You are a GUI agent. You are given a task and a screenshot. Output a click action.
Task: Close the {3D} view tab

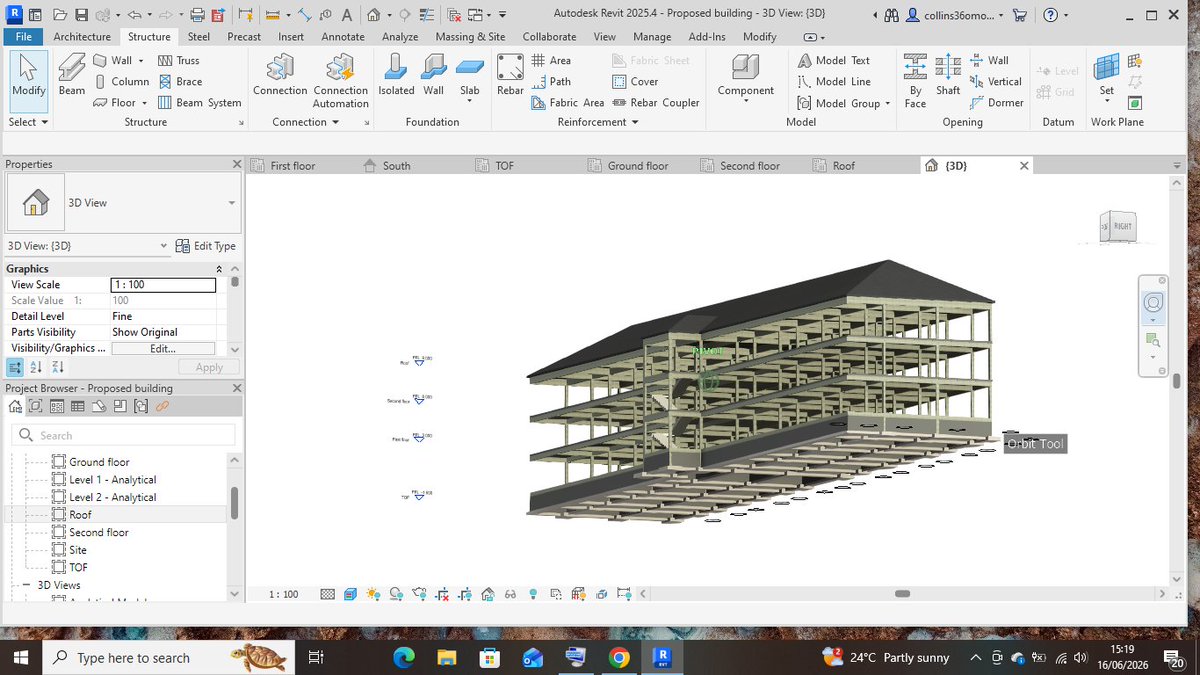pos(1024,166)
